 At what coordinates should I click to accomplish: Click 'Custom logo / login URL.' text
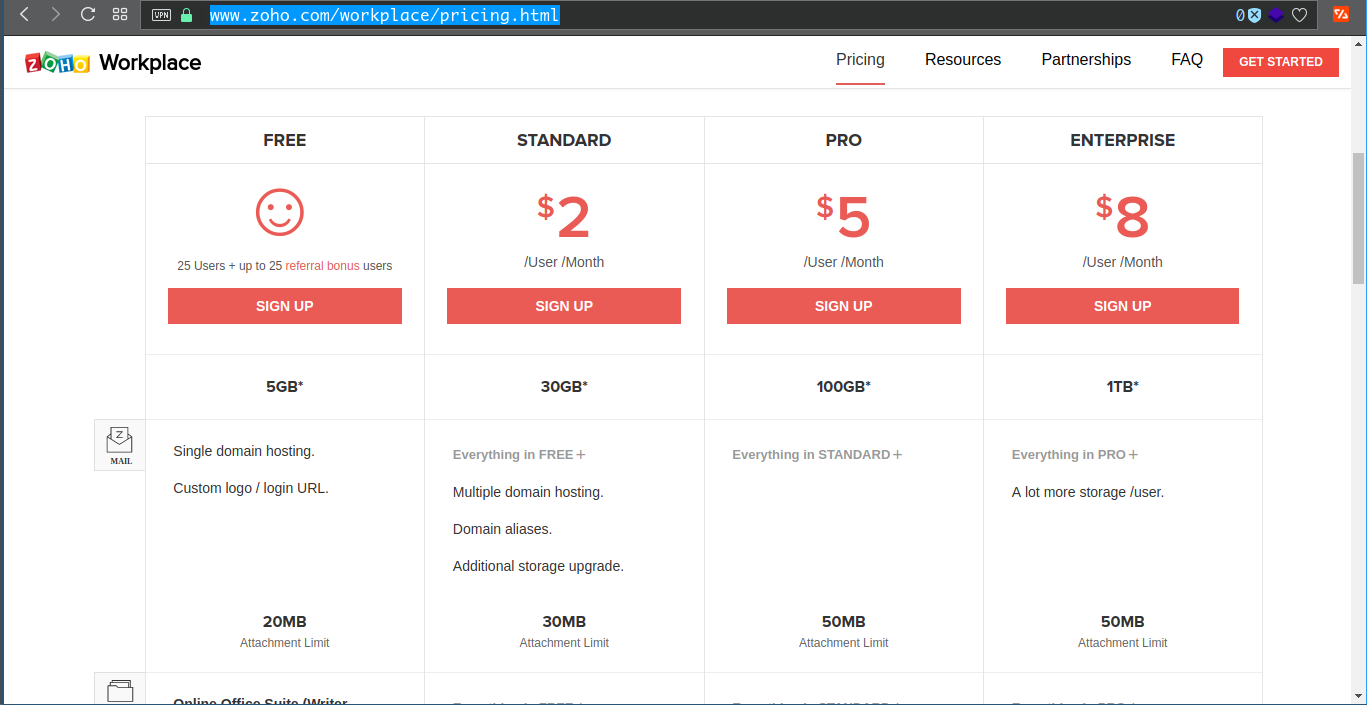coord(251,488)
